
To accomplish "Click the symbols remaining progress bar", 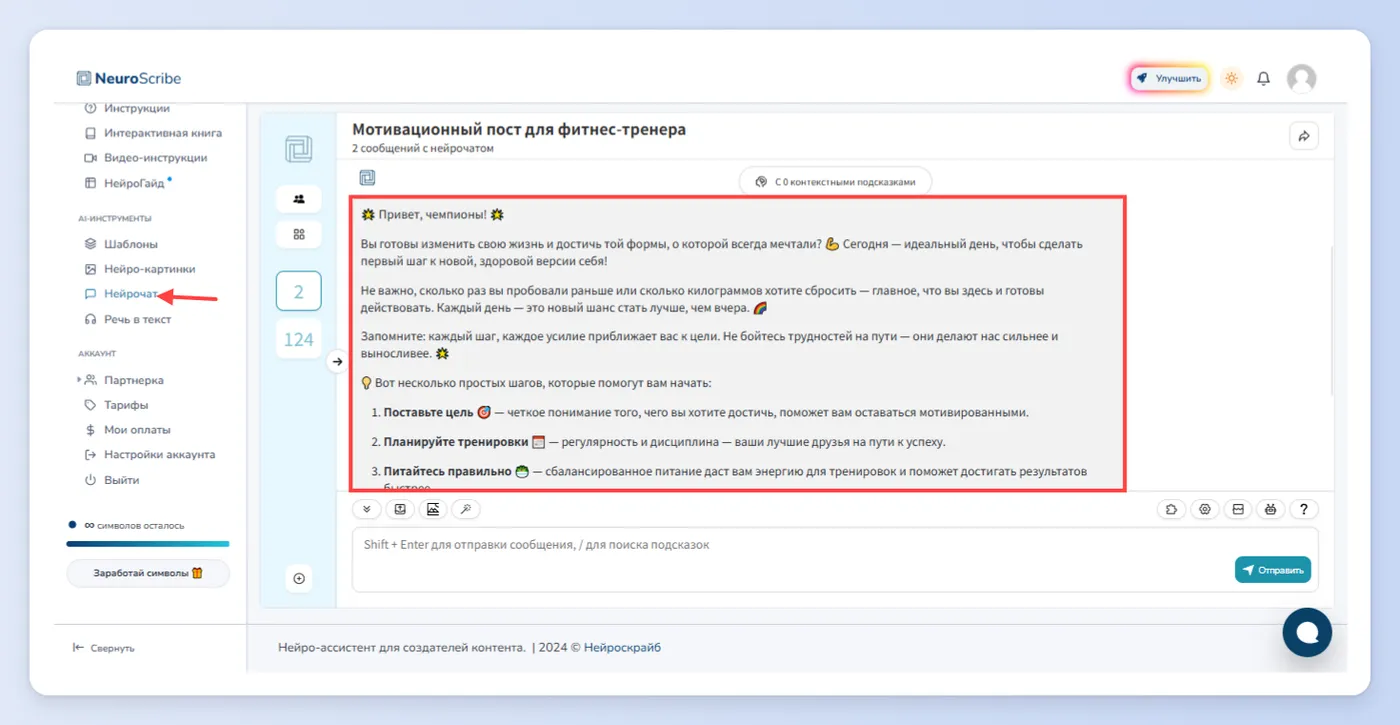I will 148,544.
